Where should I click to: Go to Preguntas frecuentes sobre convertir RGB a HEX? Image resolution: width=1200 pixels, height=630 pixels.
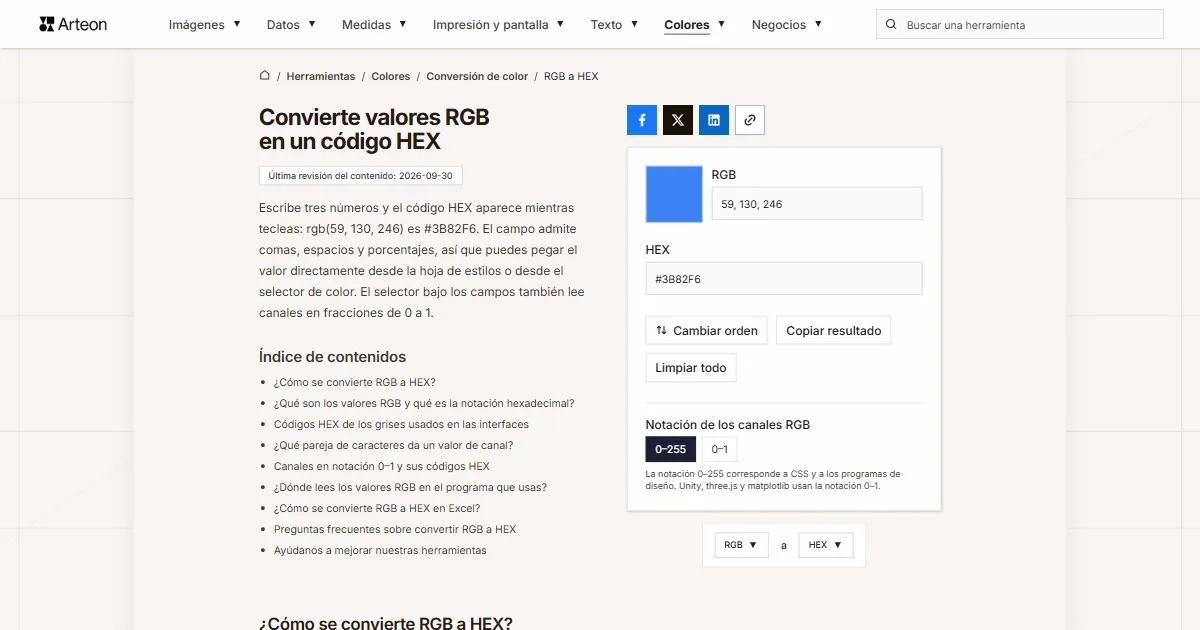pyautogui.click(x=395, y=529)
